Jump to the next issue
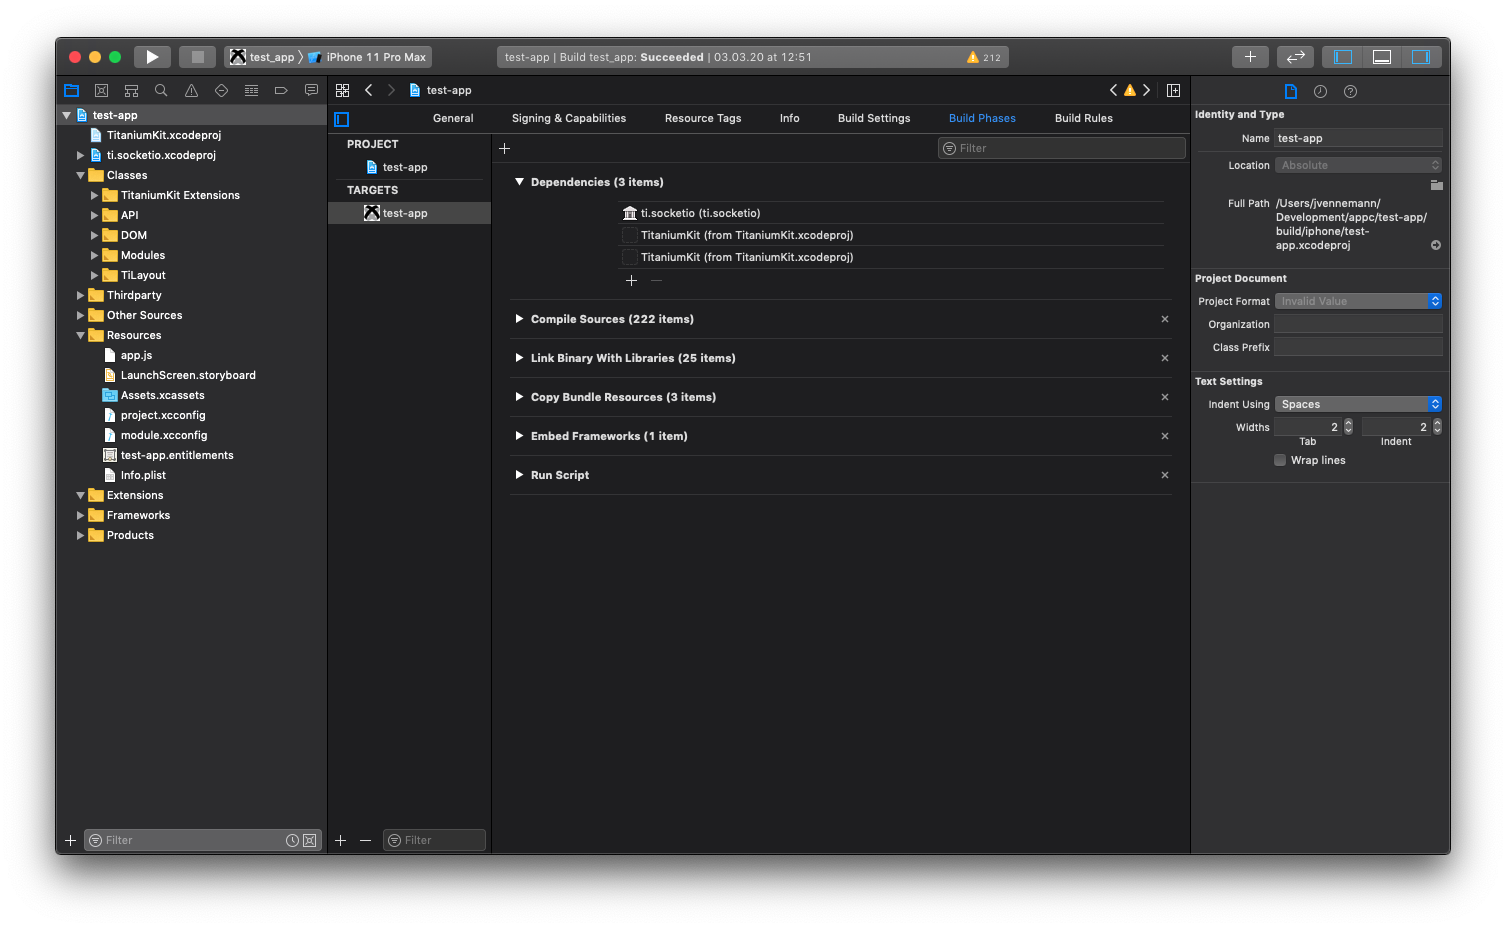The height and width of the screenshot is (928, 1506). click(x=1146, y=90)
